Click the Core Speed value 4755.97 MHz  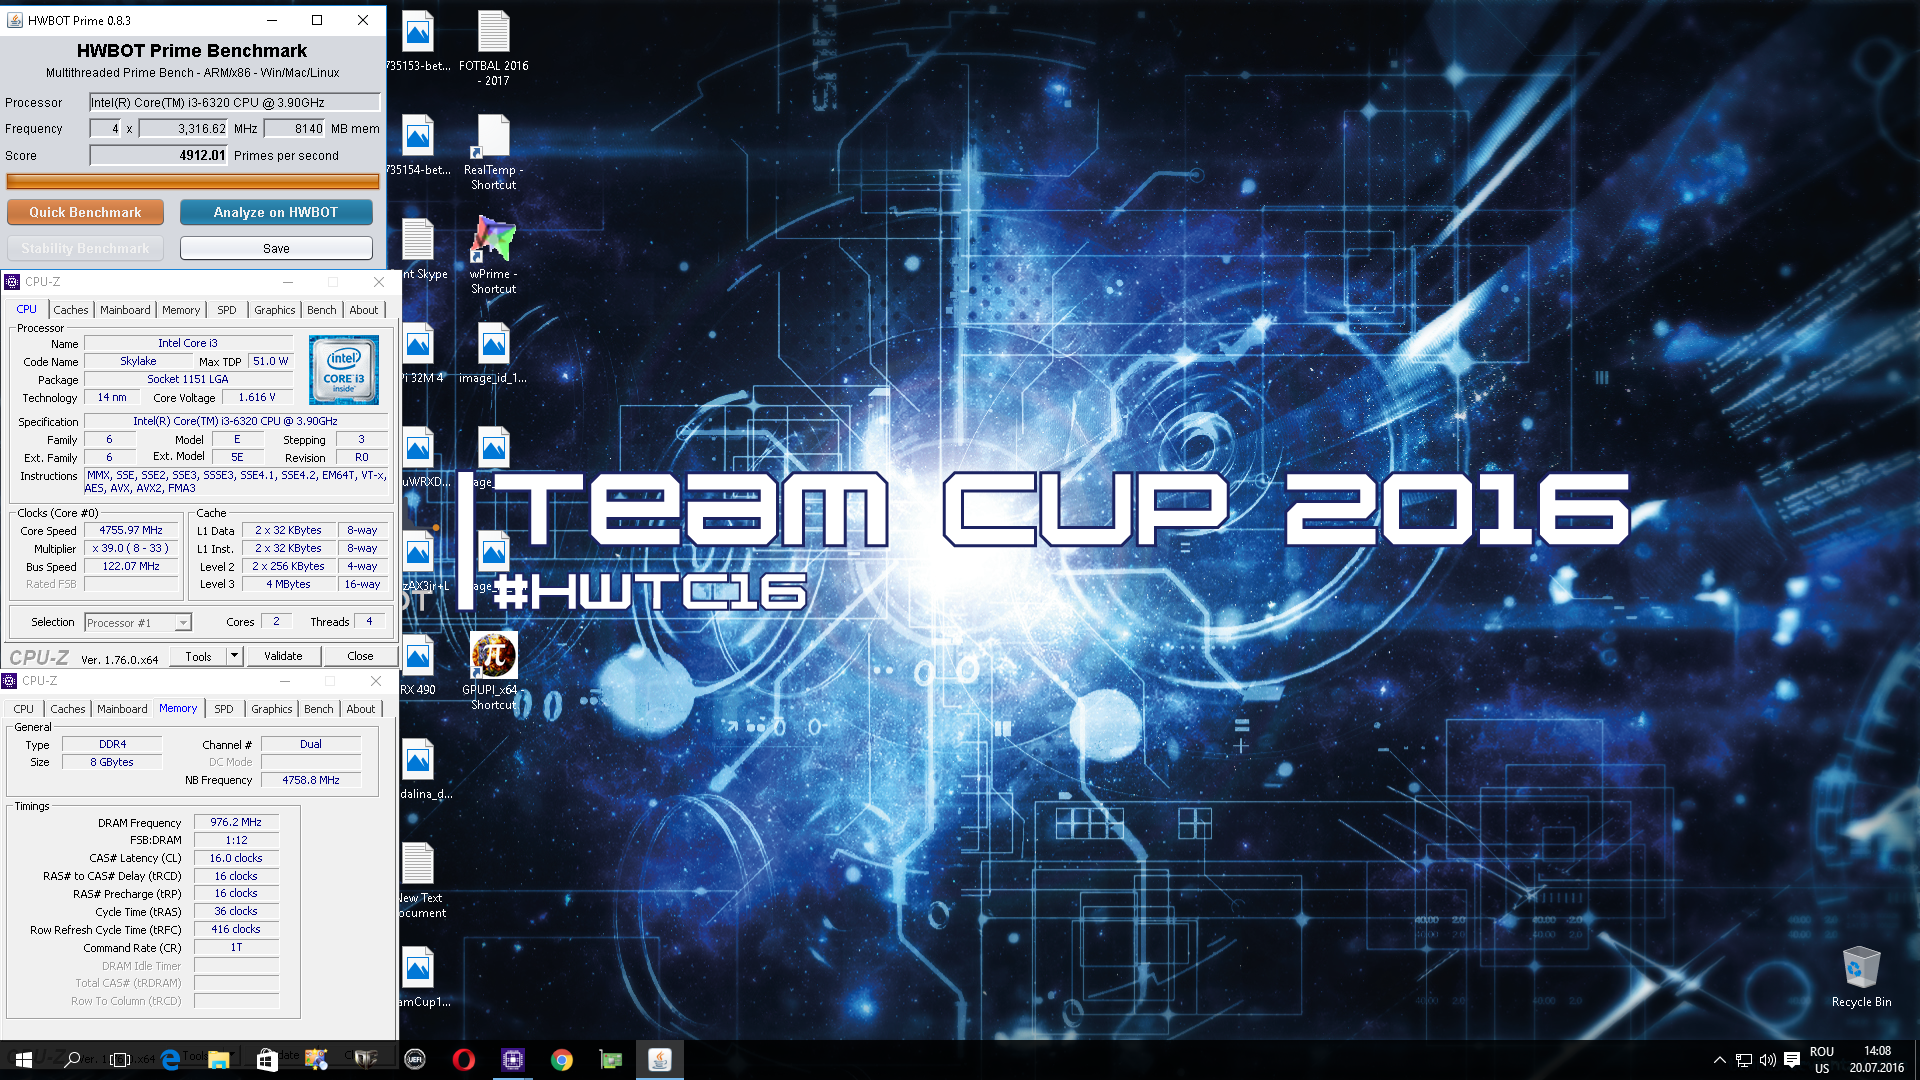131,531
